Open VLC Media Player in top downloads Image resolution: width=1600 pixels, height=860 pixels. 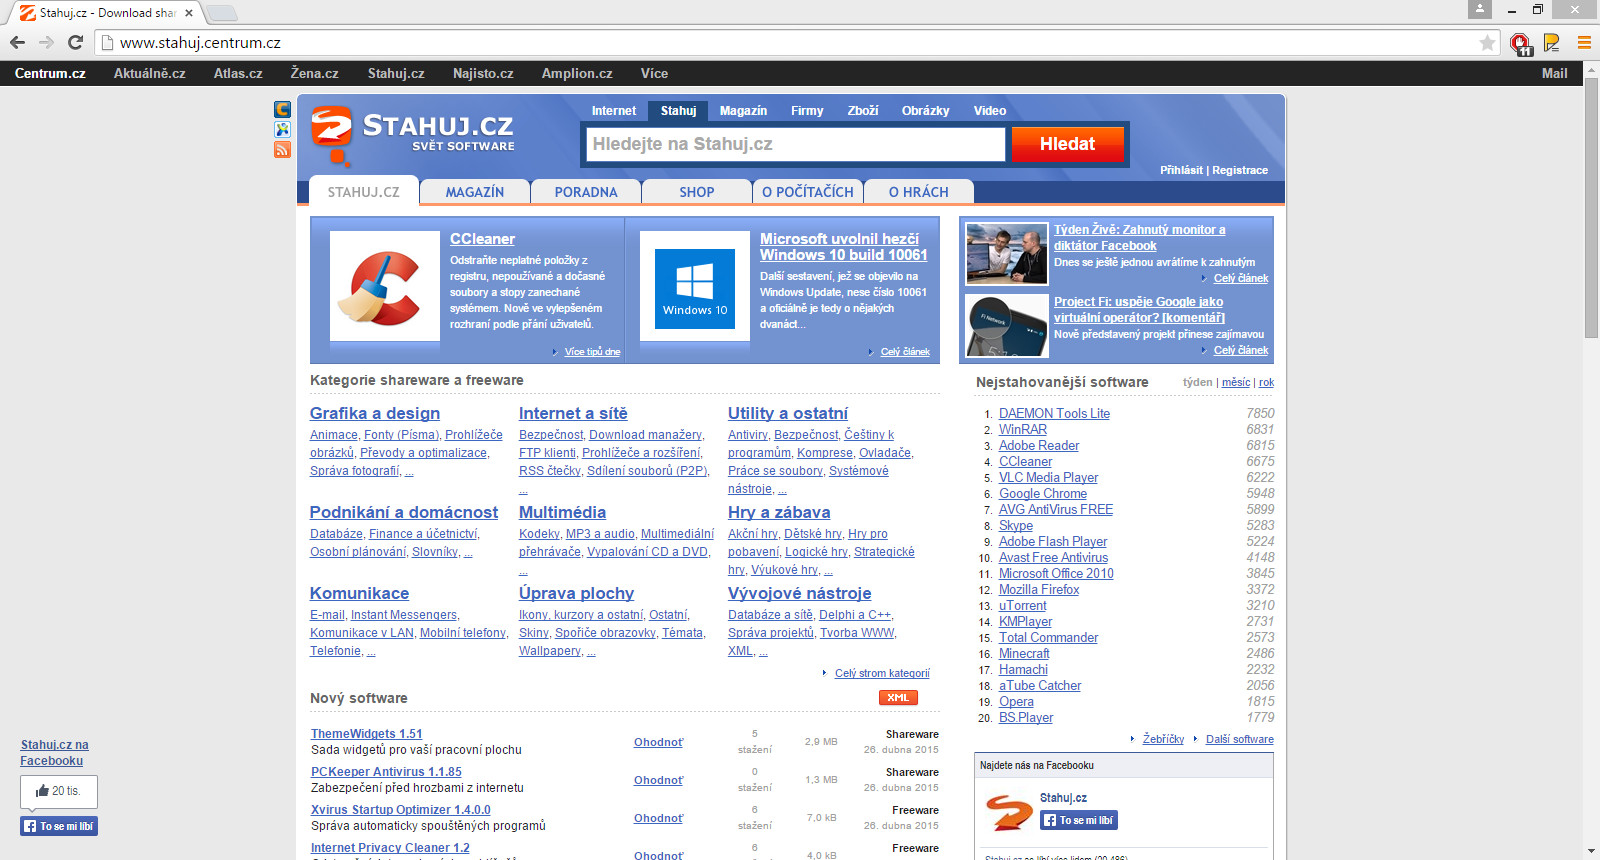(1048, 477)
